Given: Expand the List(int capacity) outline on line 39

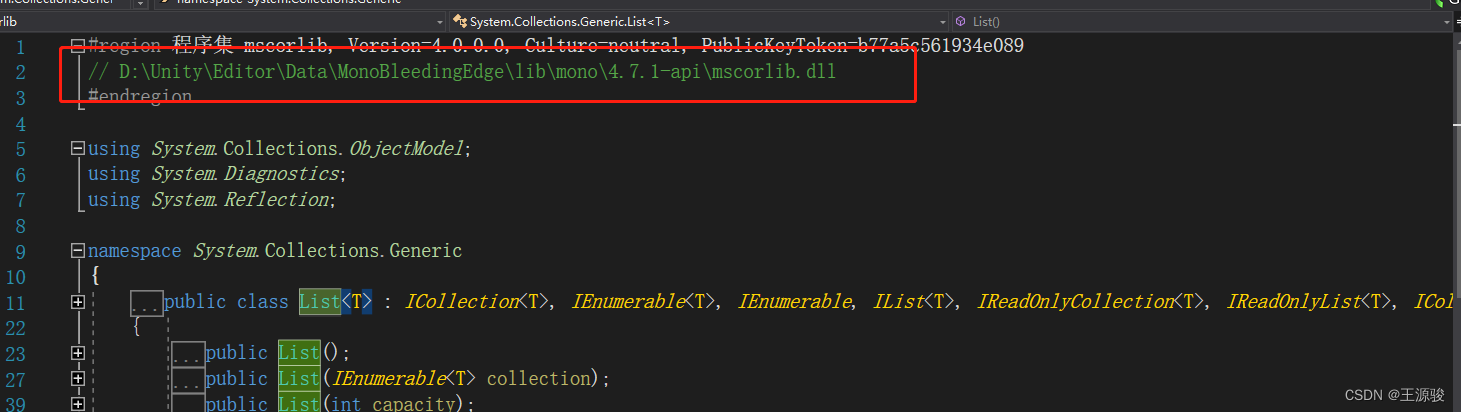Looking at the screenshot, I should [x=78, y=404].
